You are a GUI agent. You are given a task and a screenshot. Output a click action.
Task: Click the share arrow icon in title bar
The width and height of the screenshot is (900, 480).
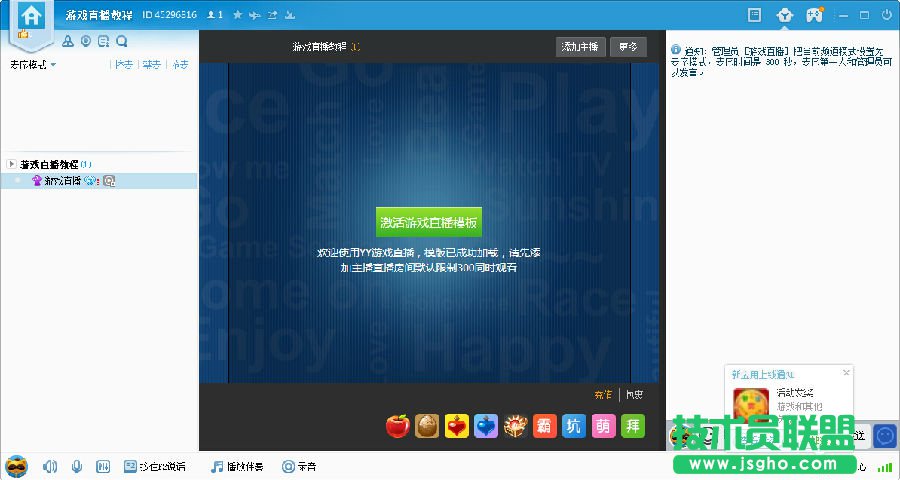(273, 15)
